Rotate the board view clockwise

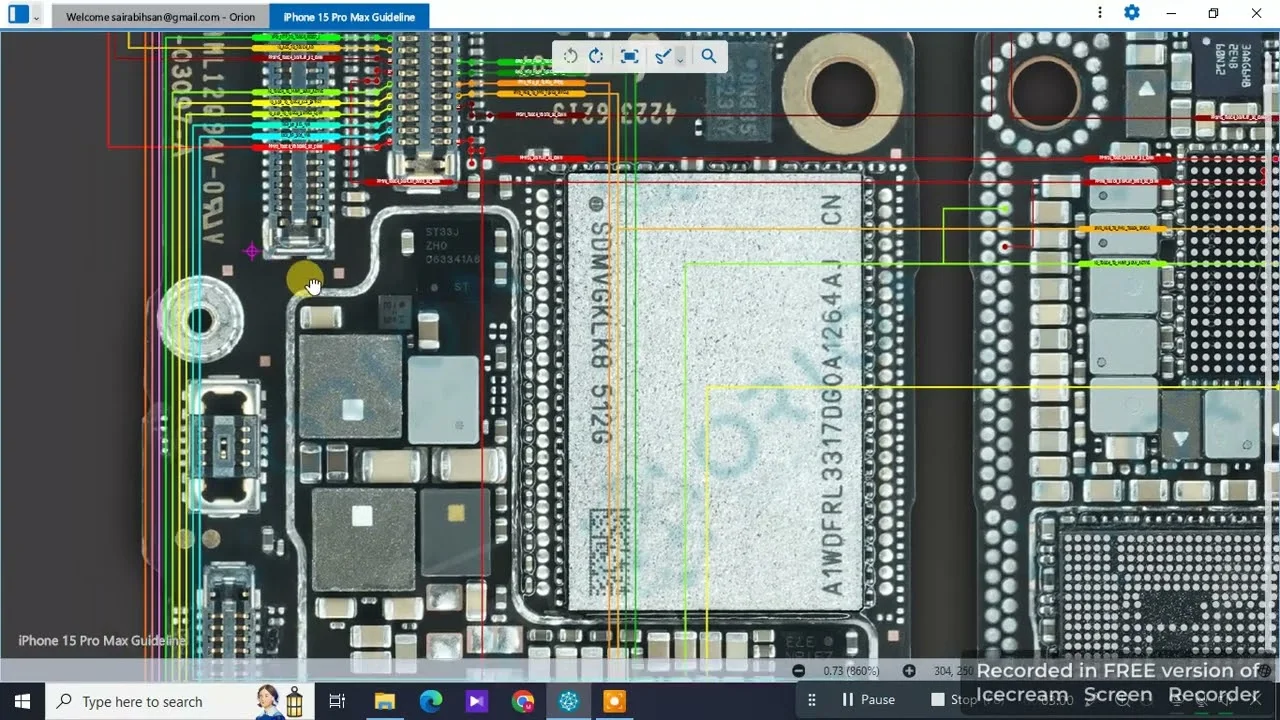596,56
